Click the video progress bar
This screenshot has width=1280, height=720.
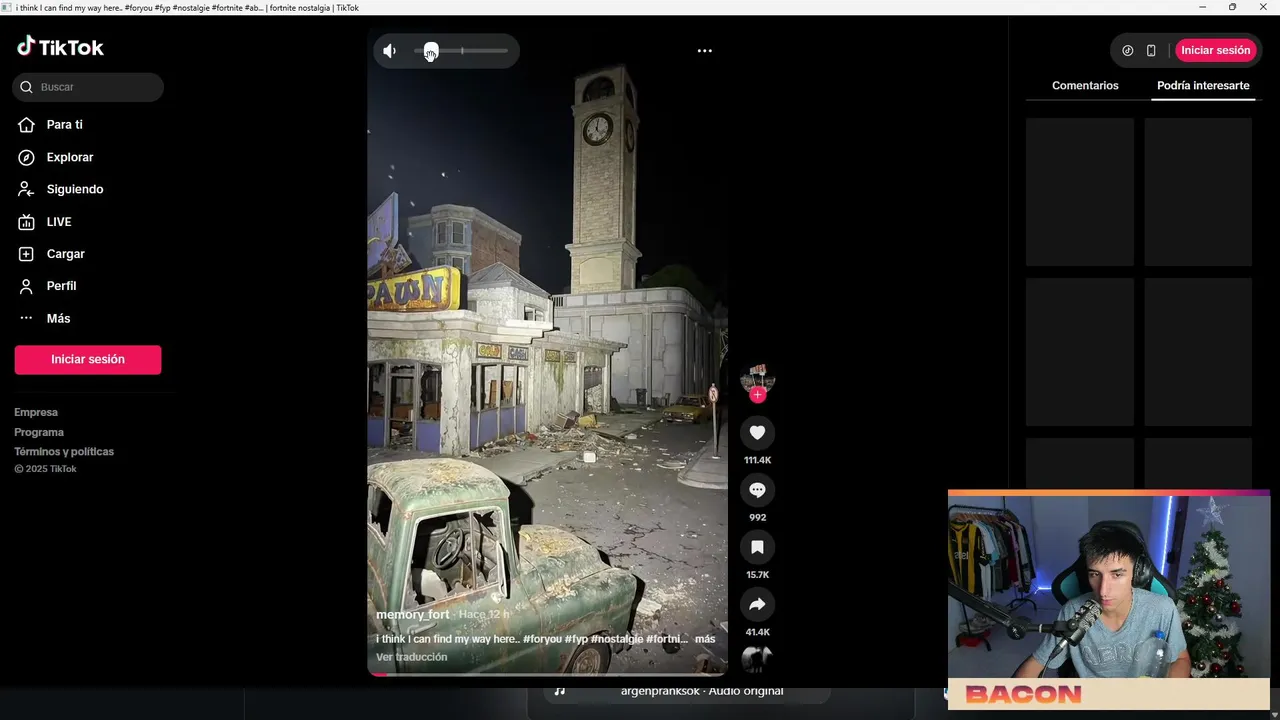(548, 674)
